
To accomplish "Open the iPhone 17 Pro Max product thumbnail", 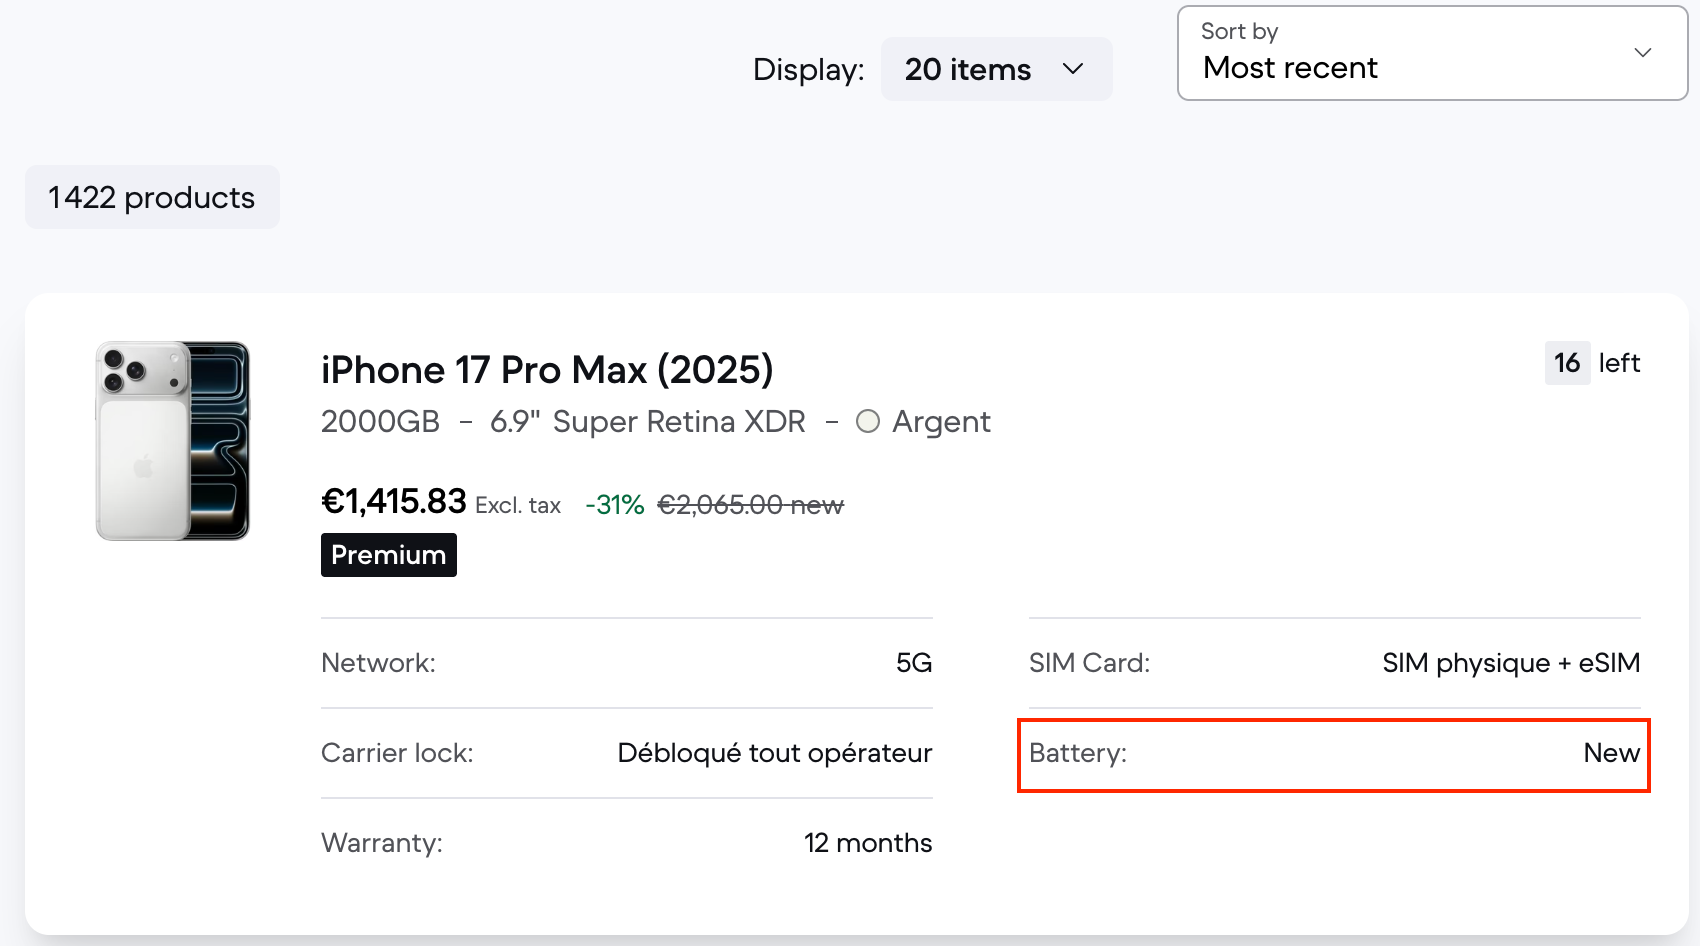I will tap(173, 441).
